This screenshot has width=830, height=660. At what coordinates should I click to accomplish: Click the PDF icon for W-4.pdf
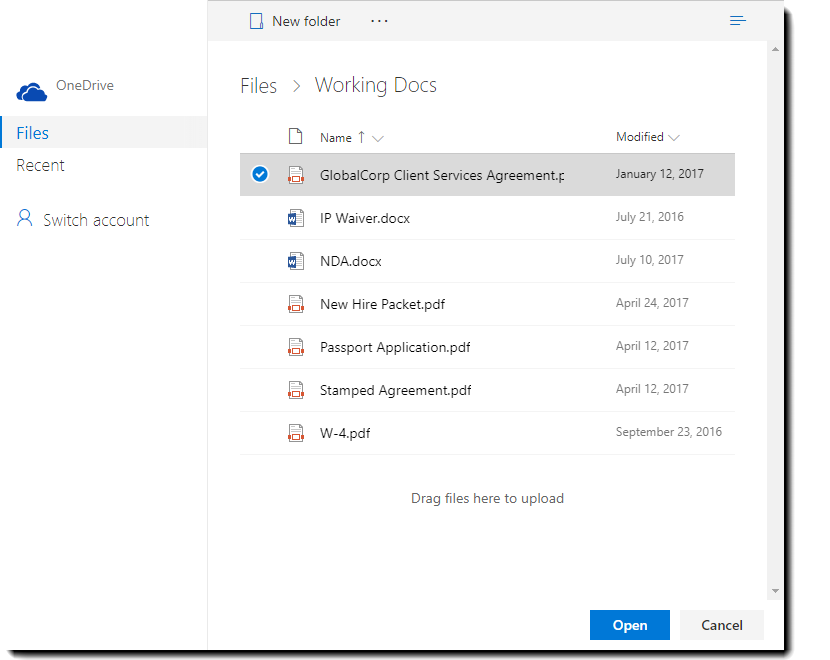pos(296,433)
